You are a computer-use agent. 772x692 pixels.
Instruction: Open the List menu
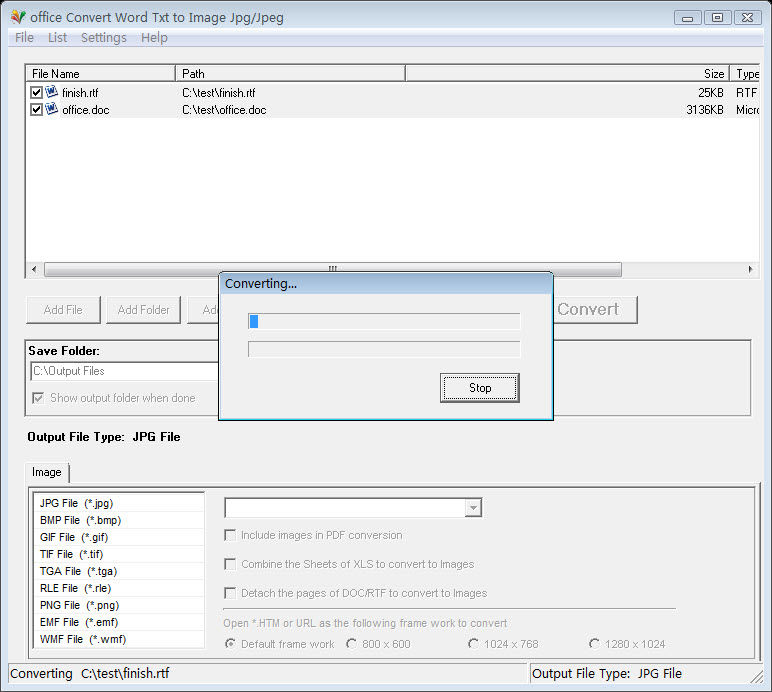click(x=58, y=37)
